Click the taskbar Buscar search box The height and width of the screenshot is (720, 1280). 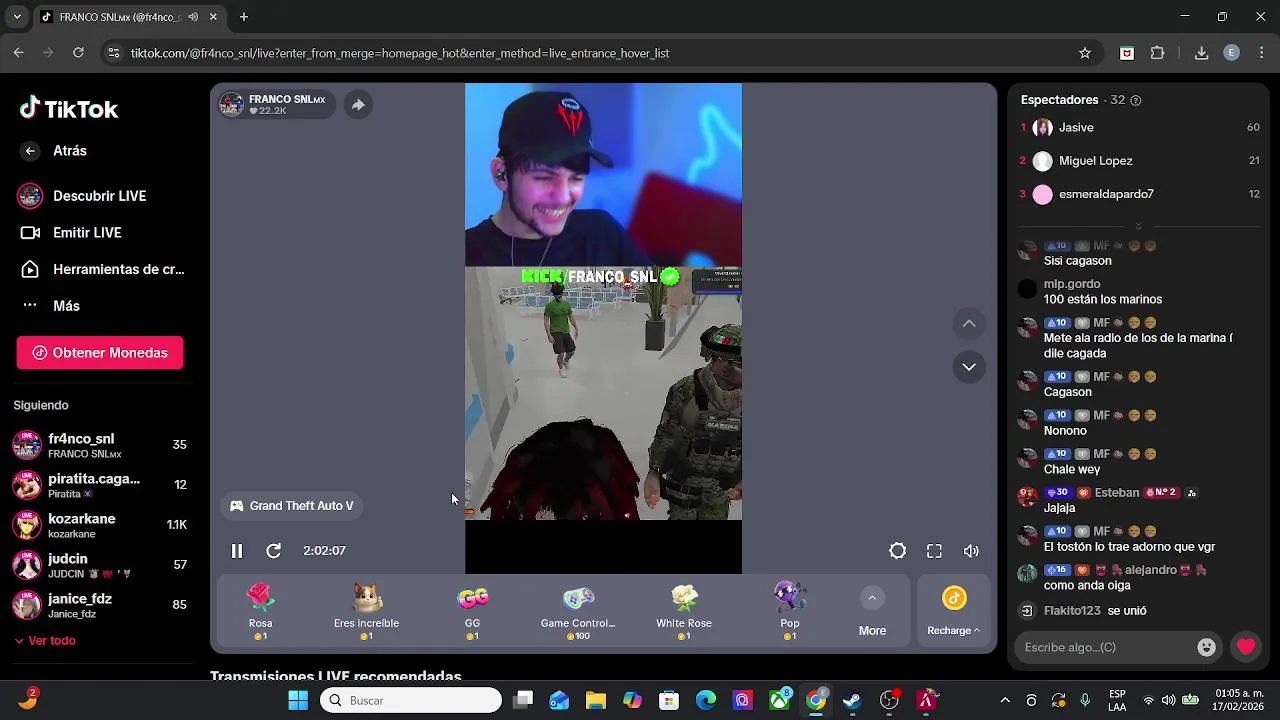(411, 700)
